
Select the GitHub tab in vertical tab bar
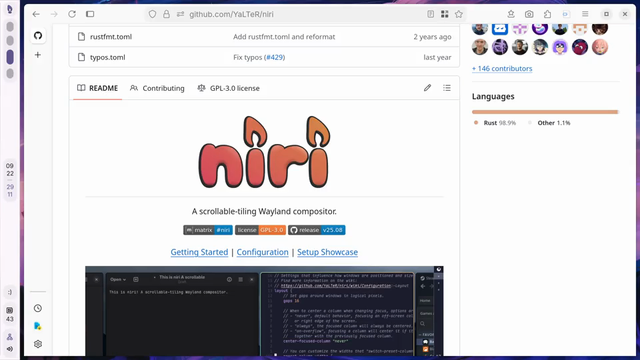[38, 36]
